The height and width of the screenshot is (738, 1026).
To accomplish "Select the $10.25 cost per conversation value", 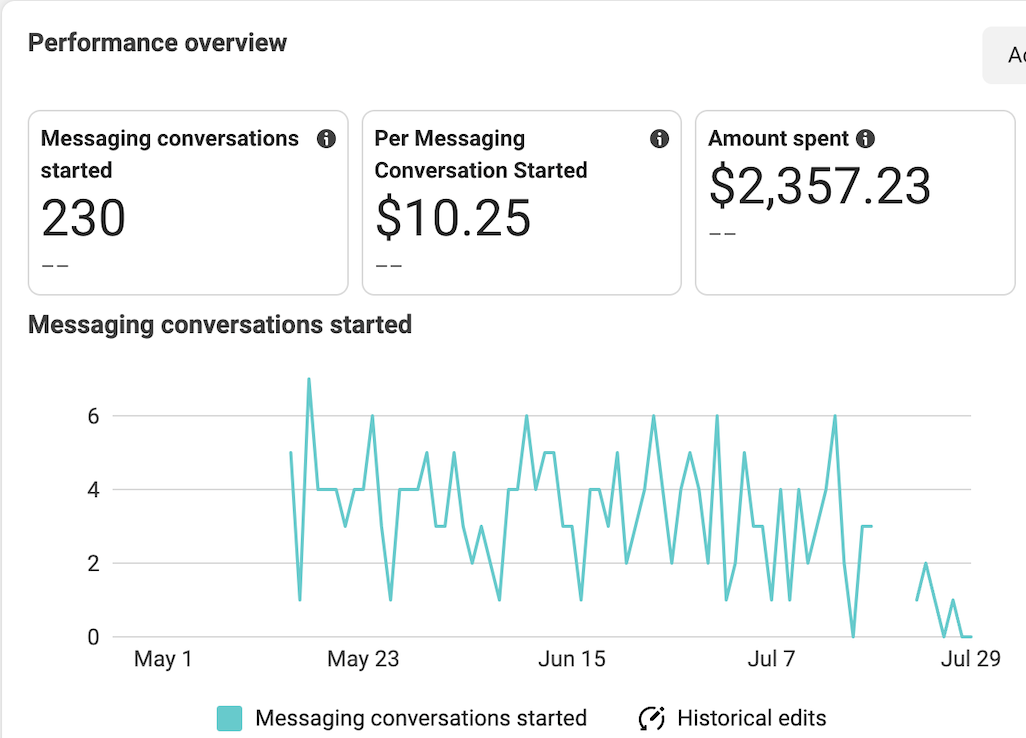I will 453,218.
